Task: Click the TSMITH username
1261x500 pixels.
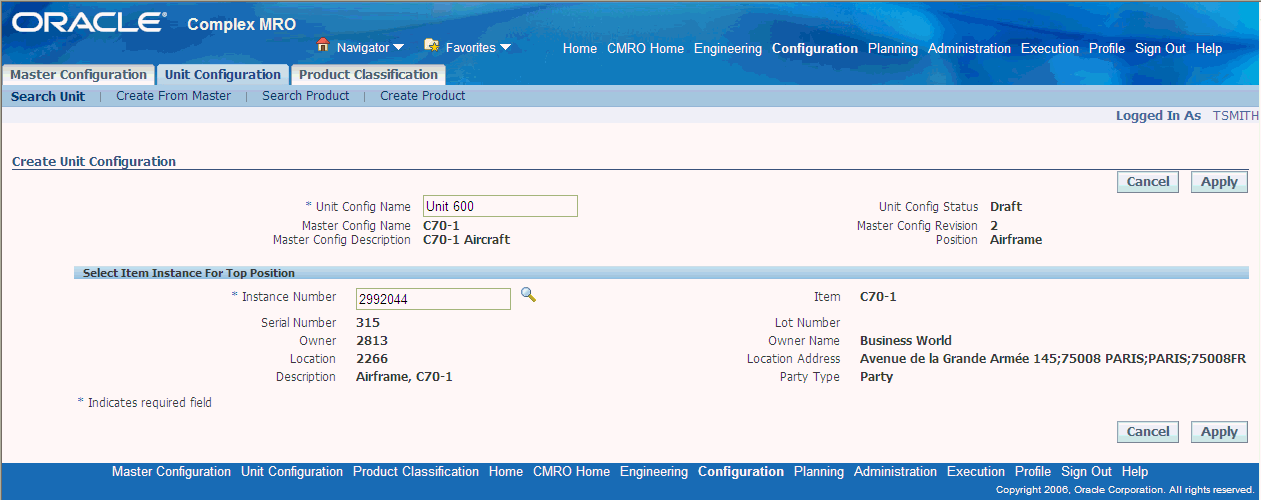Action: 1236,116
